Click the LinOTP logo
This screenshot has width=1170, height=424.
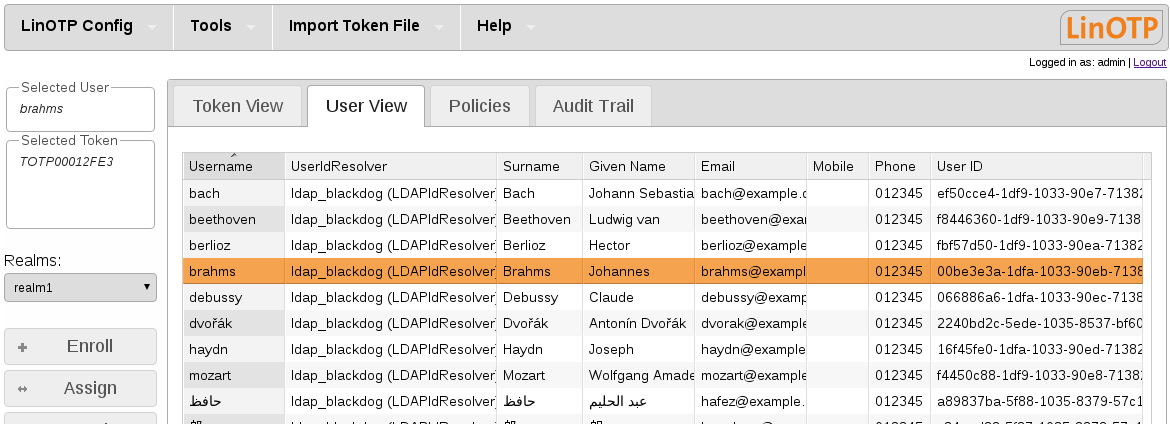[x=1112, y=27]
